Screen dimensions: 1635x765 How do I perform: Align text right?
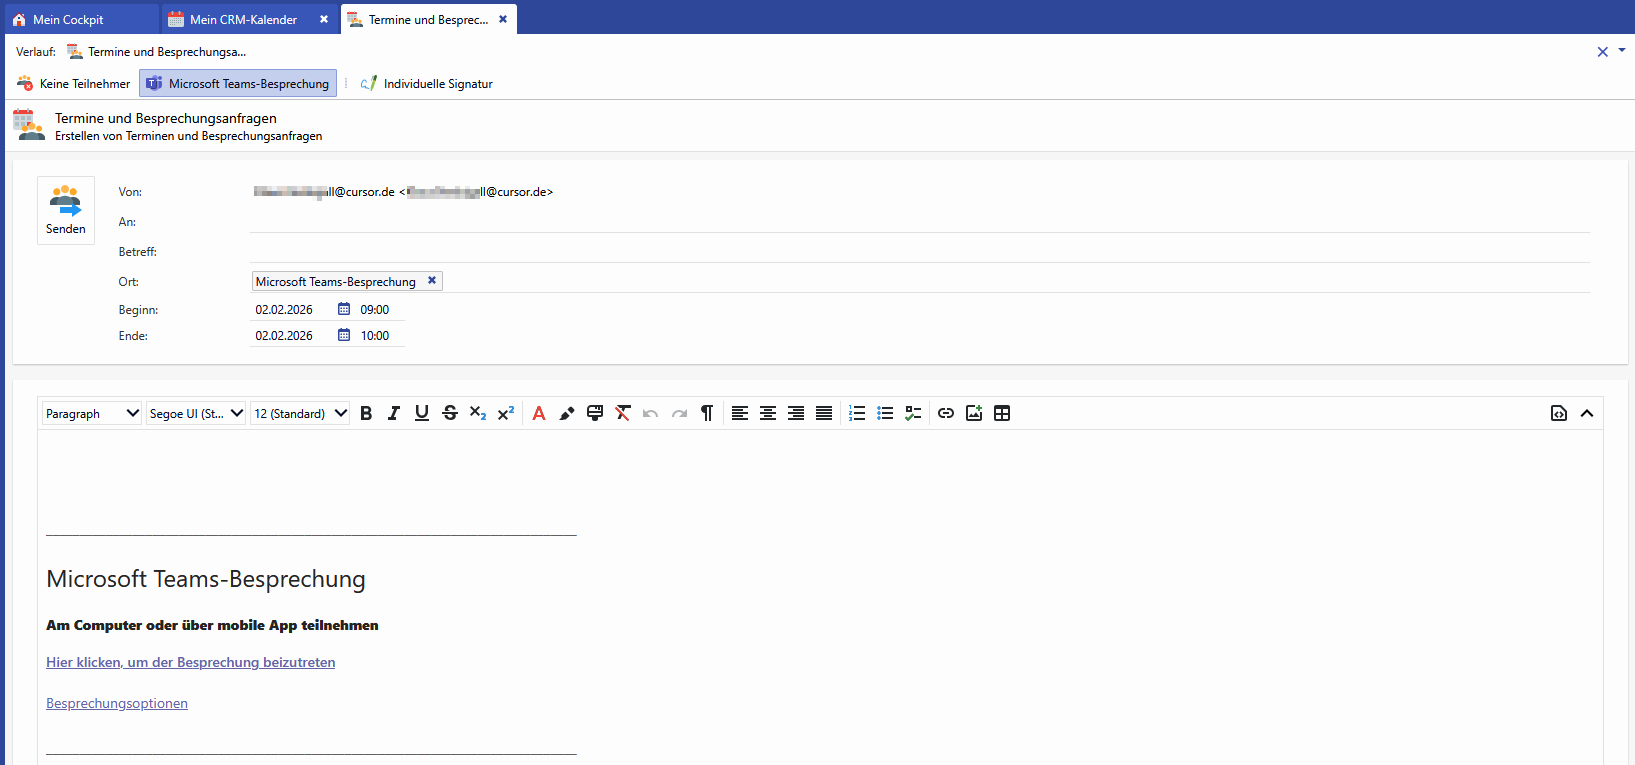(796, 413)
